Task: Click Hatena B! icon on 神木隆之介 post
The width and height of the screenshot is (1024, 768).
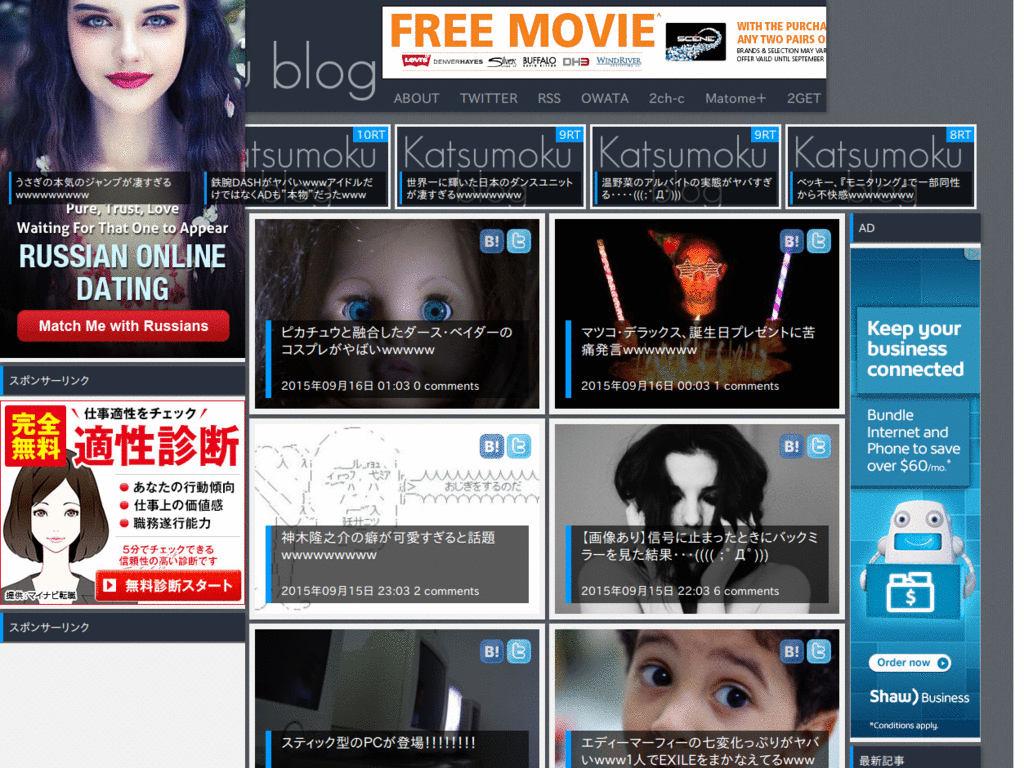Action: coord(492,447)
